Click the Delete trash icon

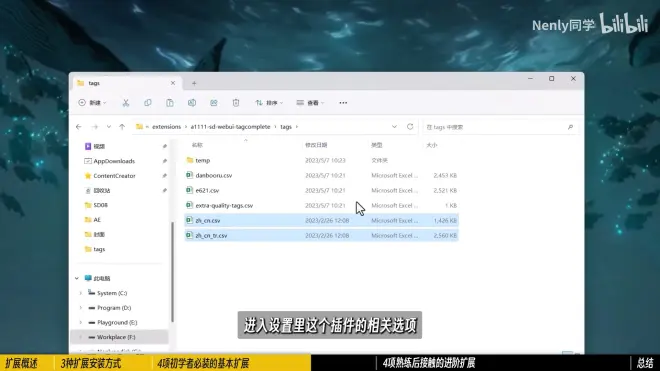236,103
